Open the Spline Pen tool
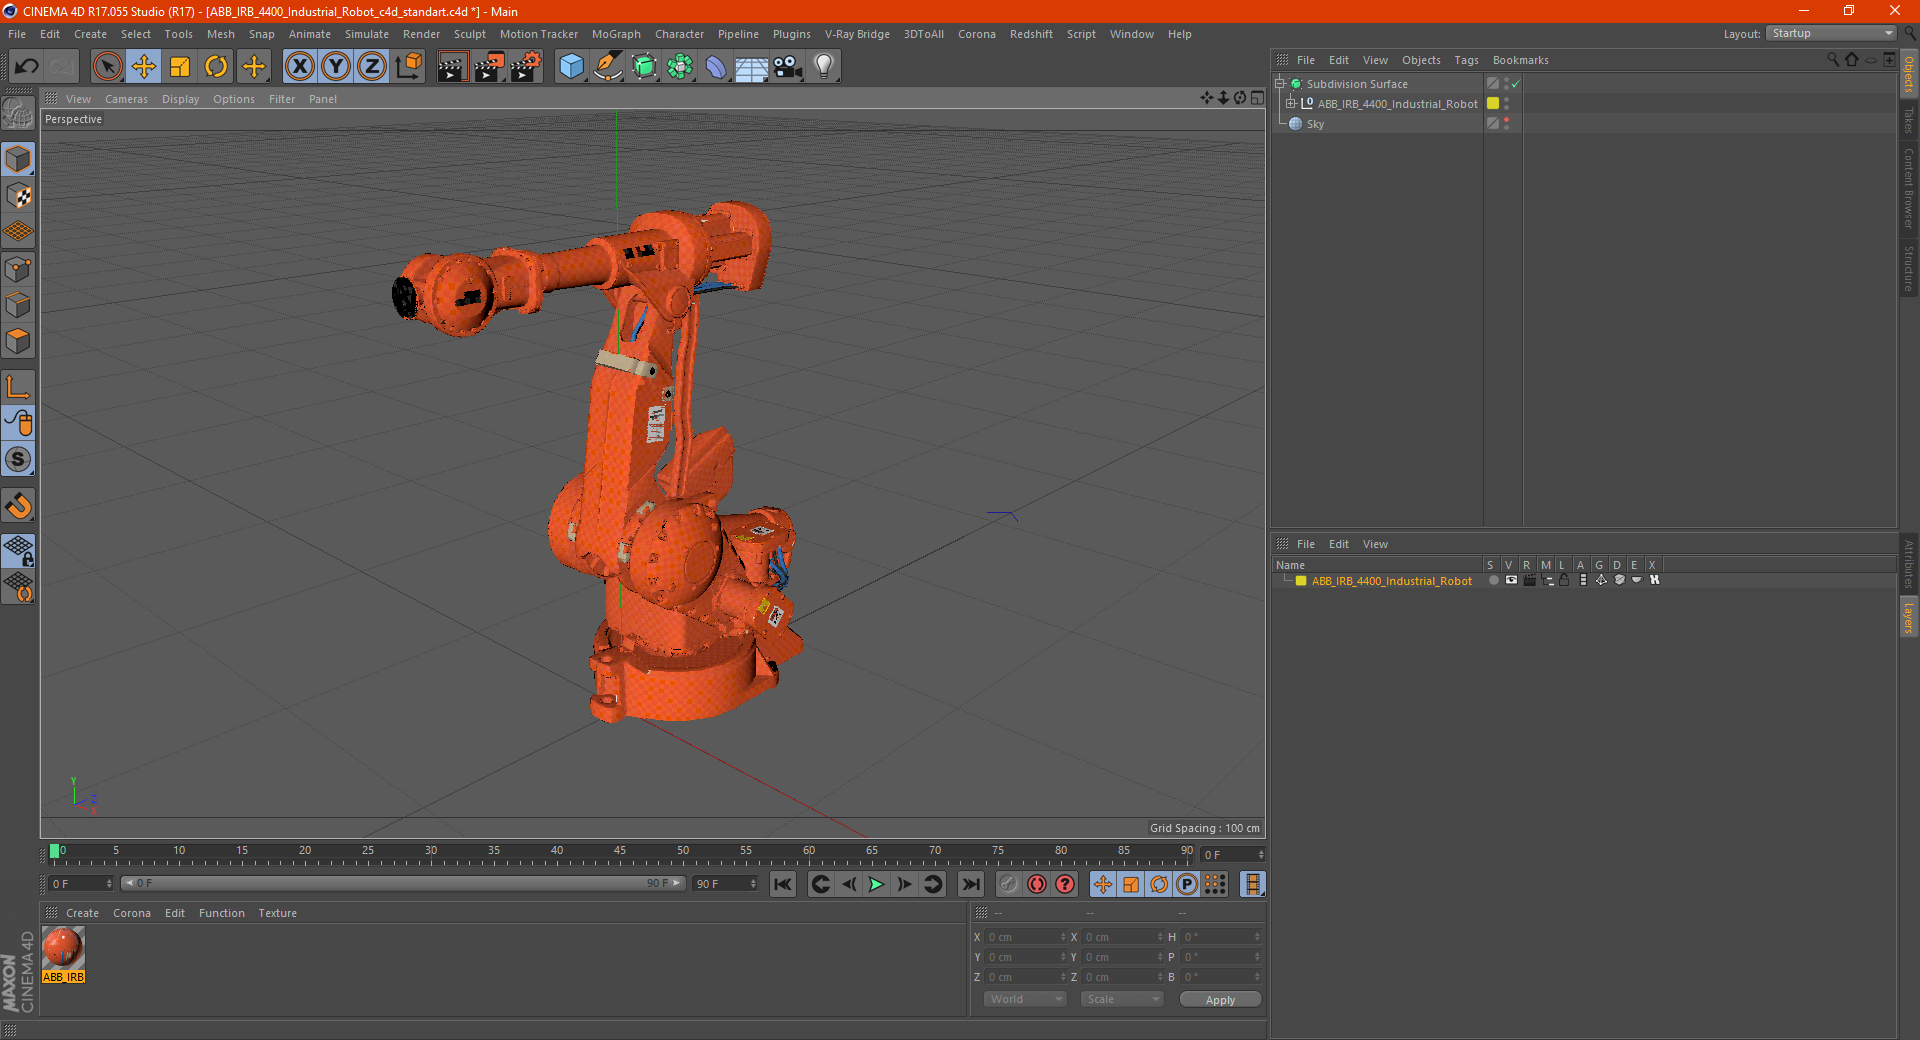This screenshot has height=1040, width=1920. pos(607,67)
